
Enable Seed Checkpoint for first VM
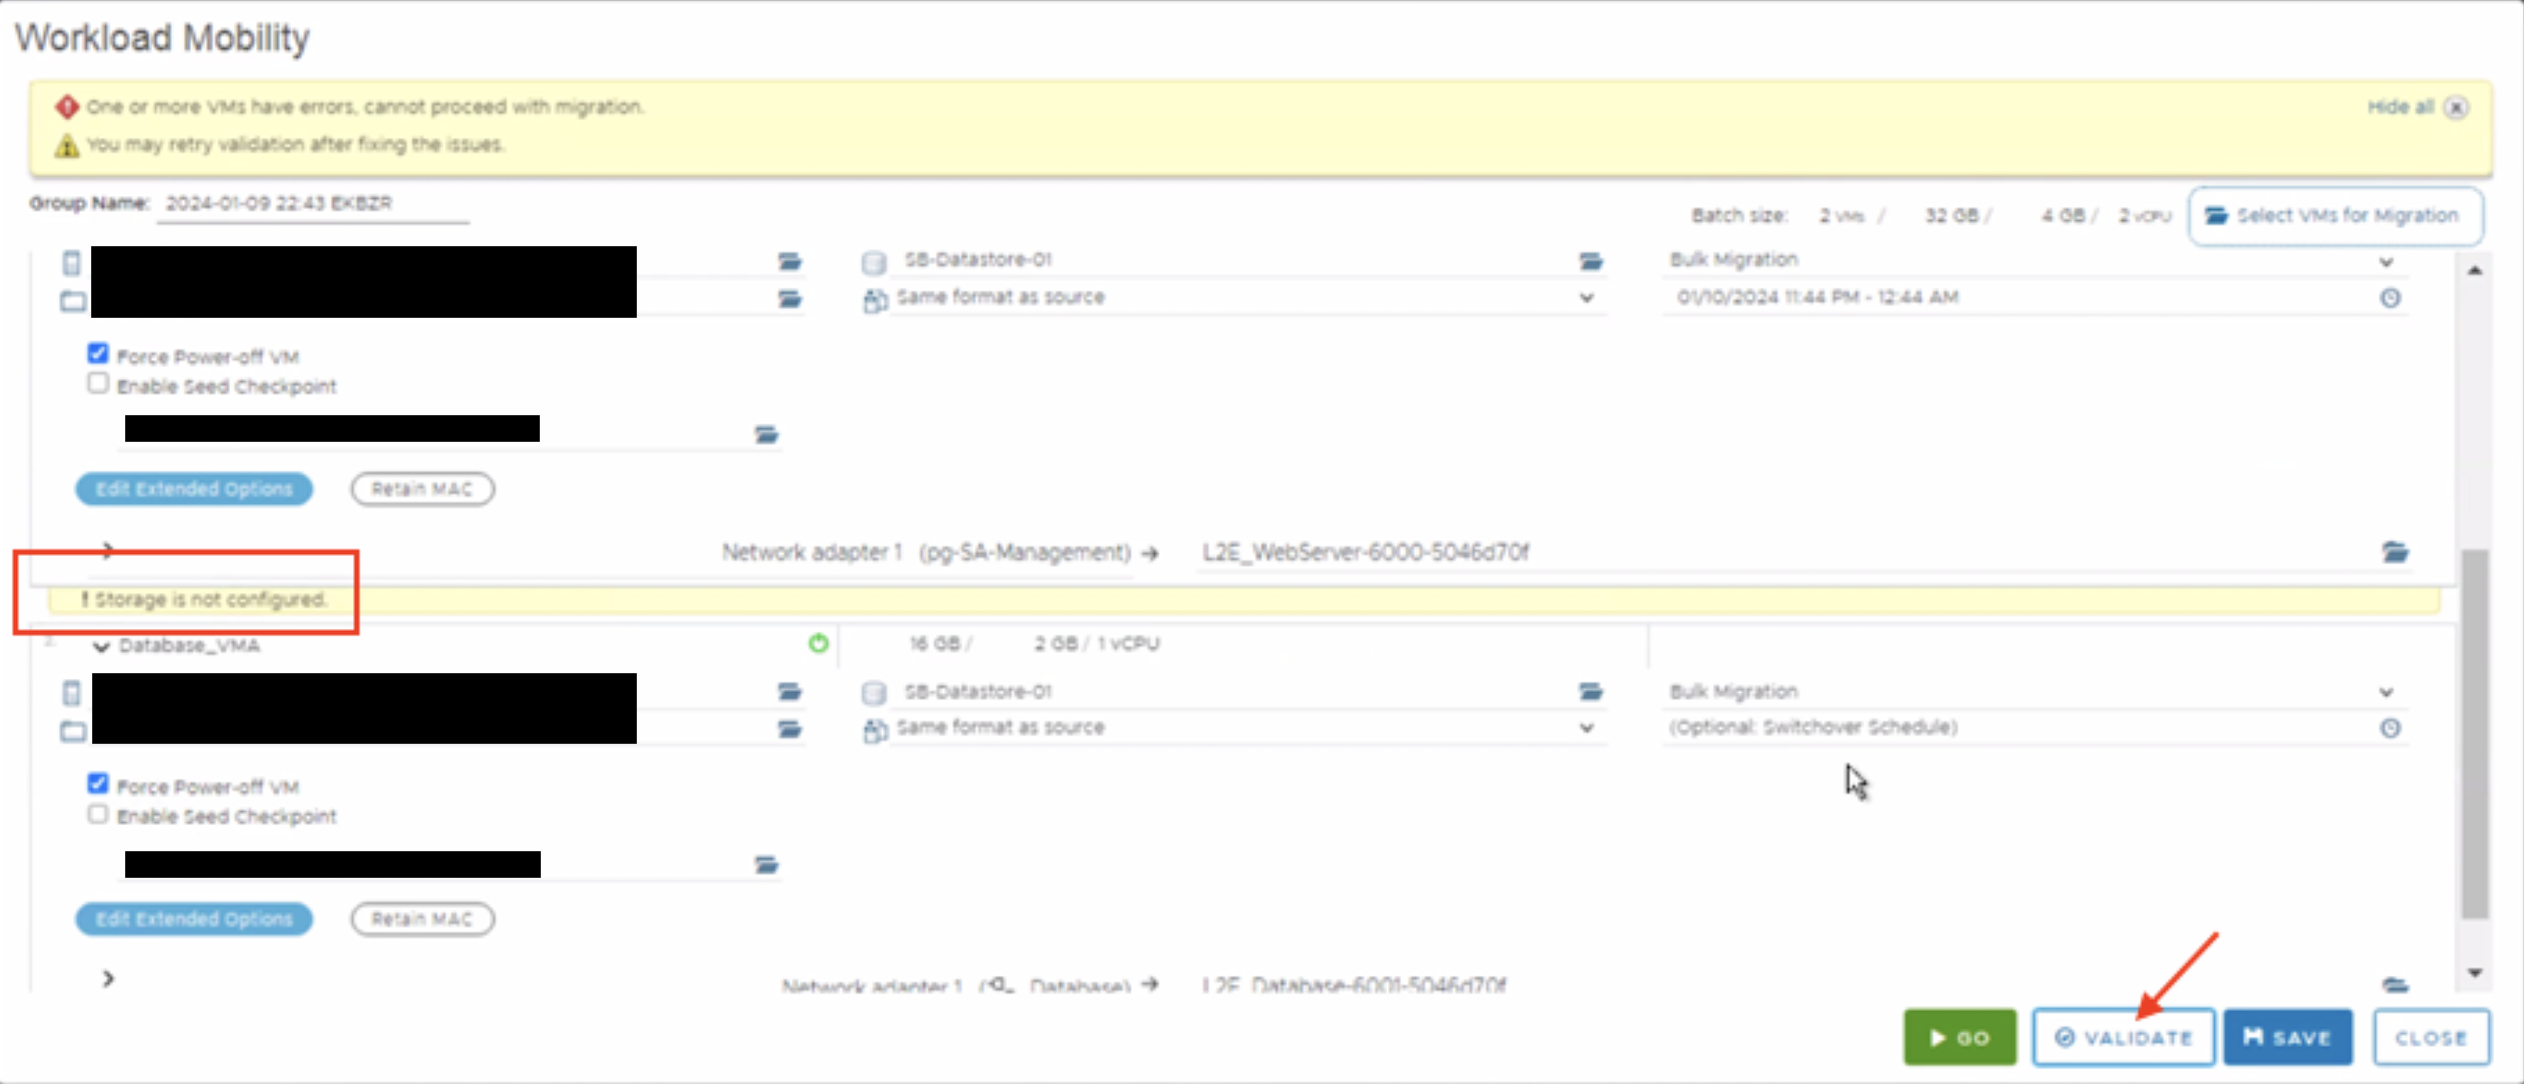coord(98,384)
